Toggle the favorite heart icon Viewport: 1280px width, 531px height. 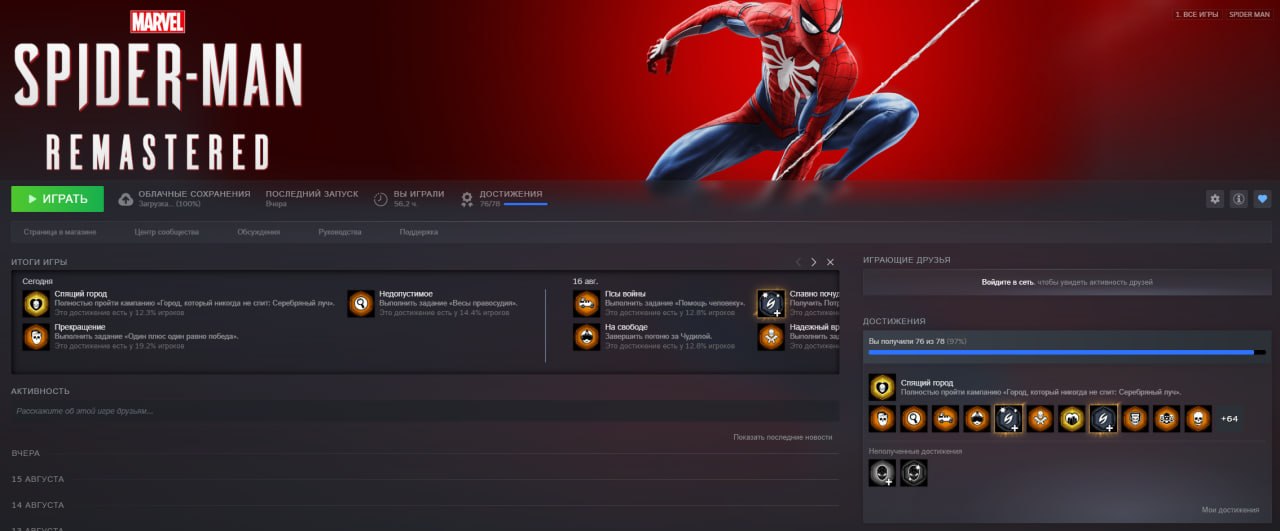[x=1262, y=199]
